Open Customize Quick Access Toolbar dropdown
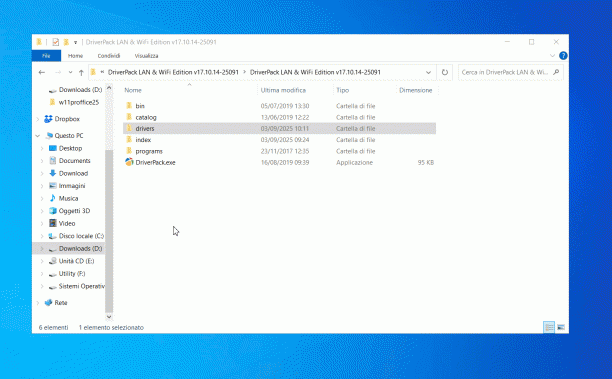The width and height of the screenshot is (612, 379). coord(75,42)
